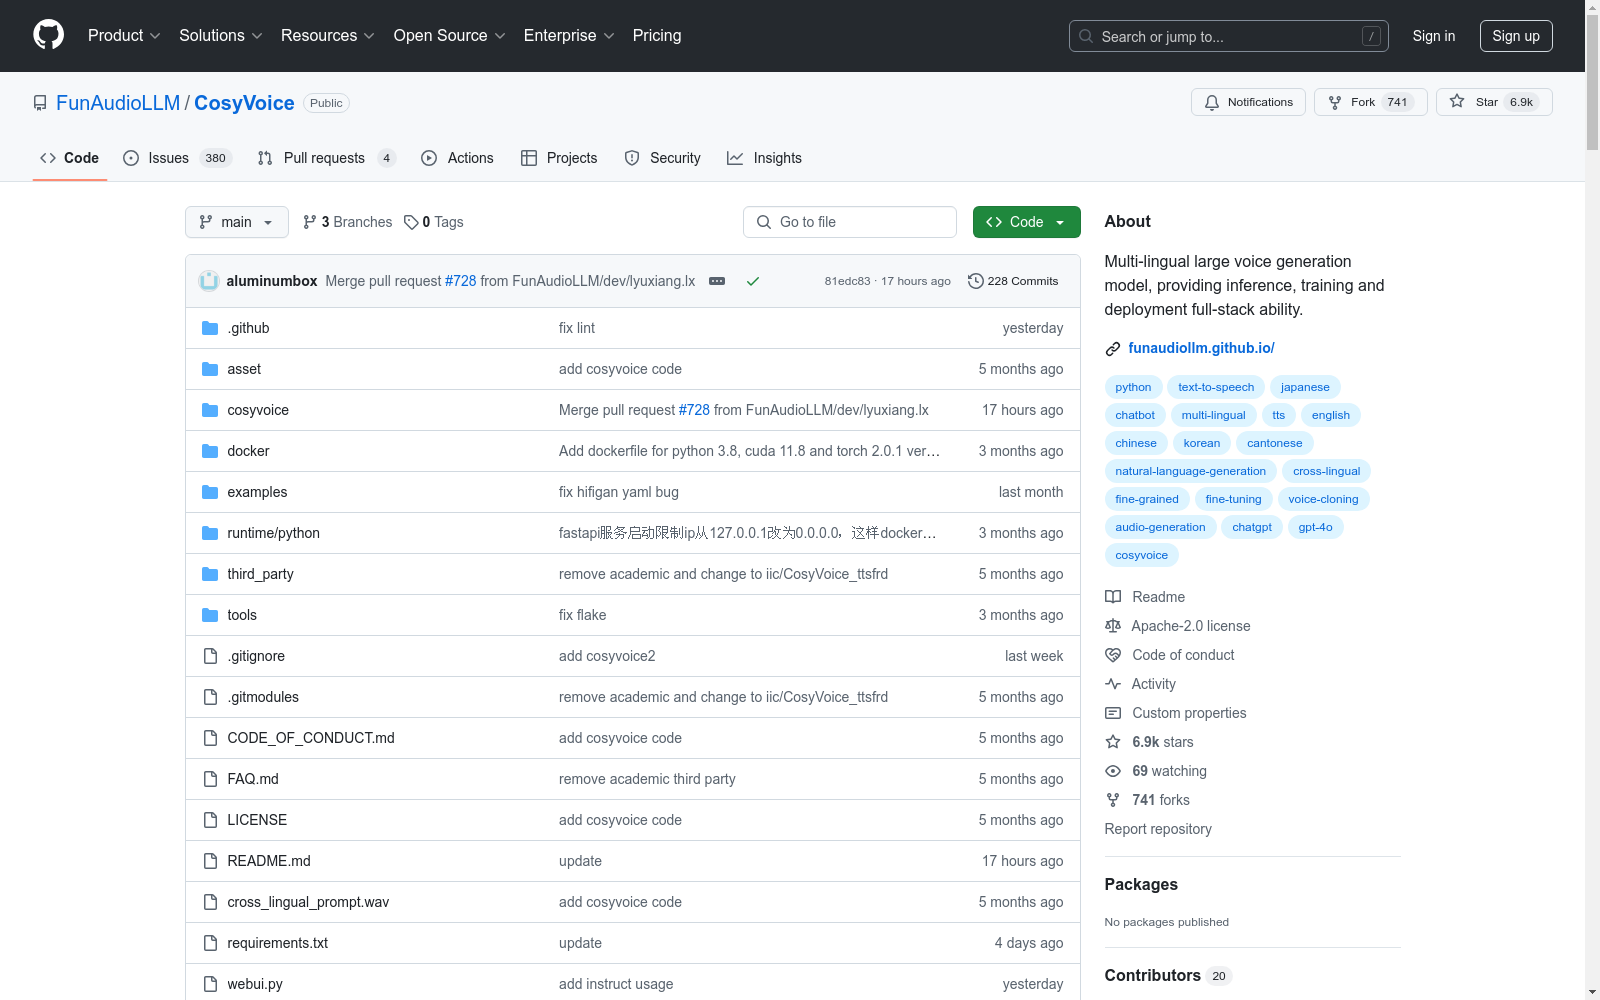
Task: Open the green Code dropdown
Action: [x=1026, y=222]
